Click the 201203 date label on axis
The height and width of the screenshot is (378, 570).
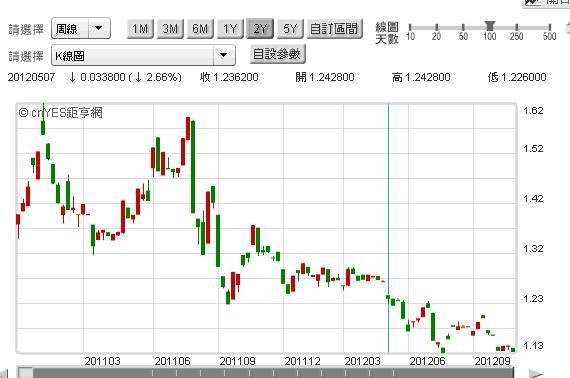coord(362,361)
